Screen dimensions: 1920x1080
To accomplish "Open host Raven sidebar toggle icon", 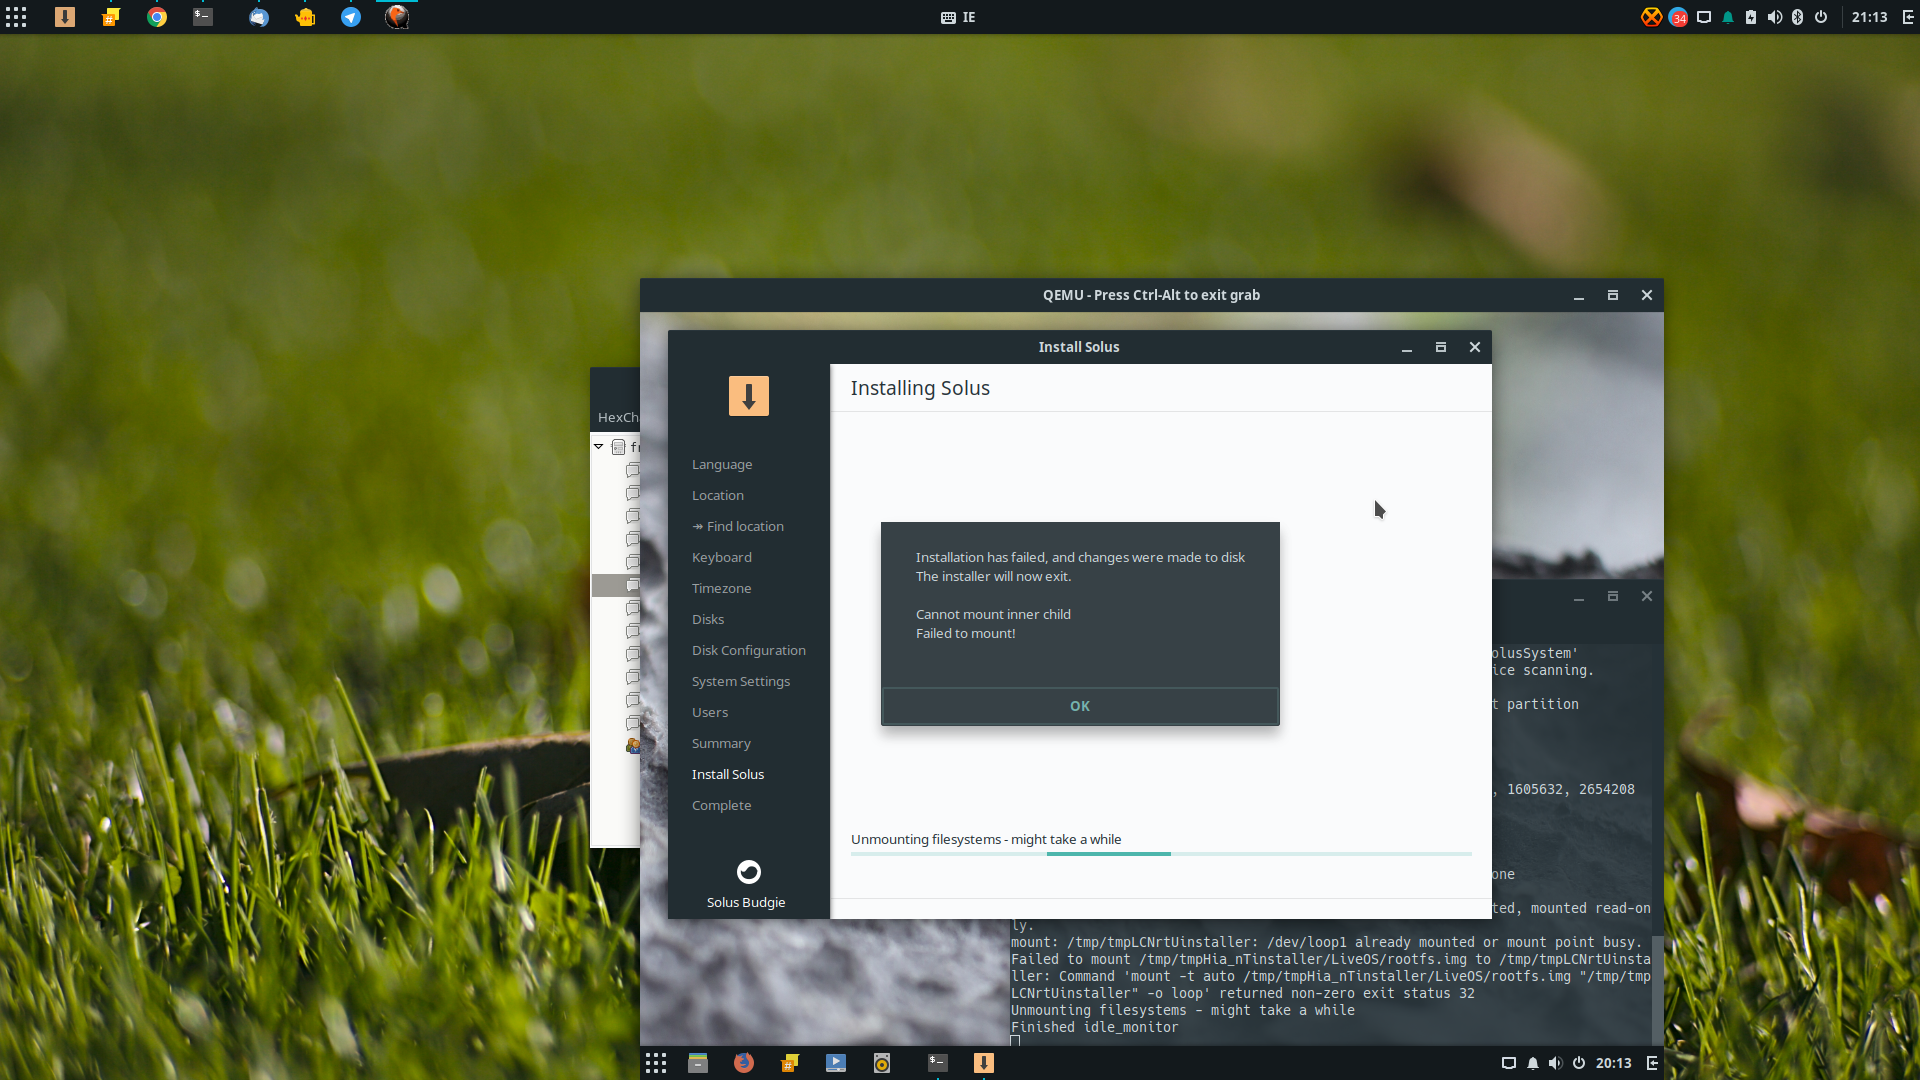I will tap(1906, 17).
